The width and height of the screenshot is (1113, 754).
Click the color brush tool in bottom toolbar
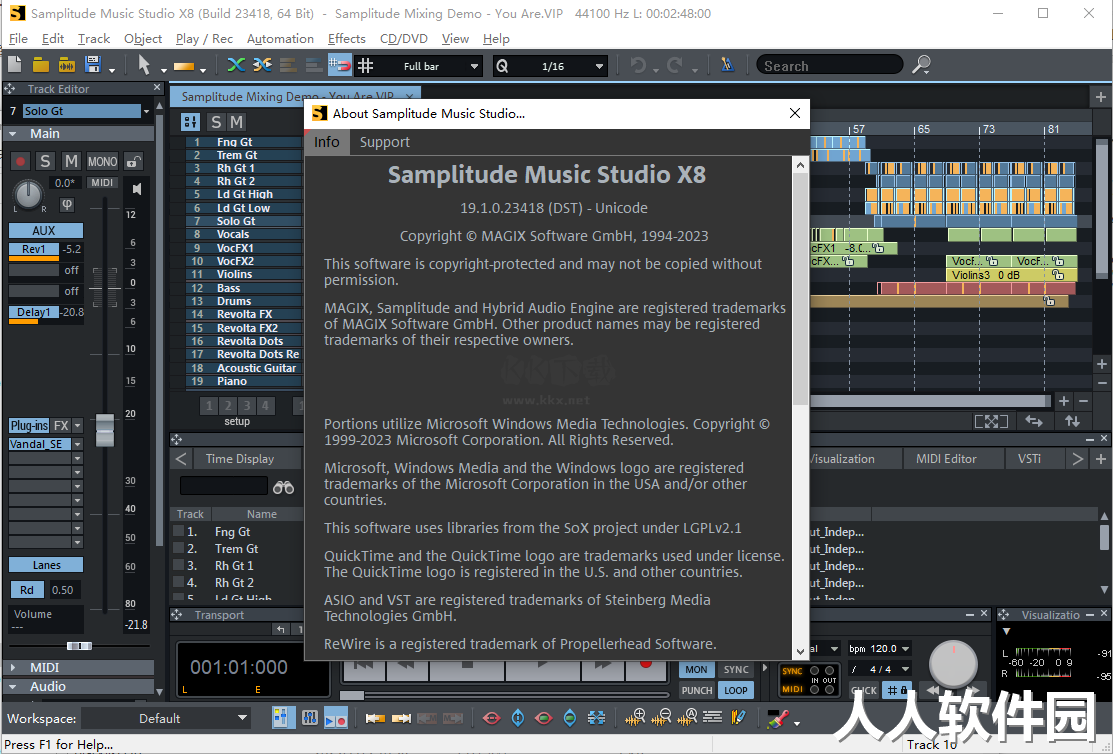(778, 719)
